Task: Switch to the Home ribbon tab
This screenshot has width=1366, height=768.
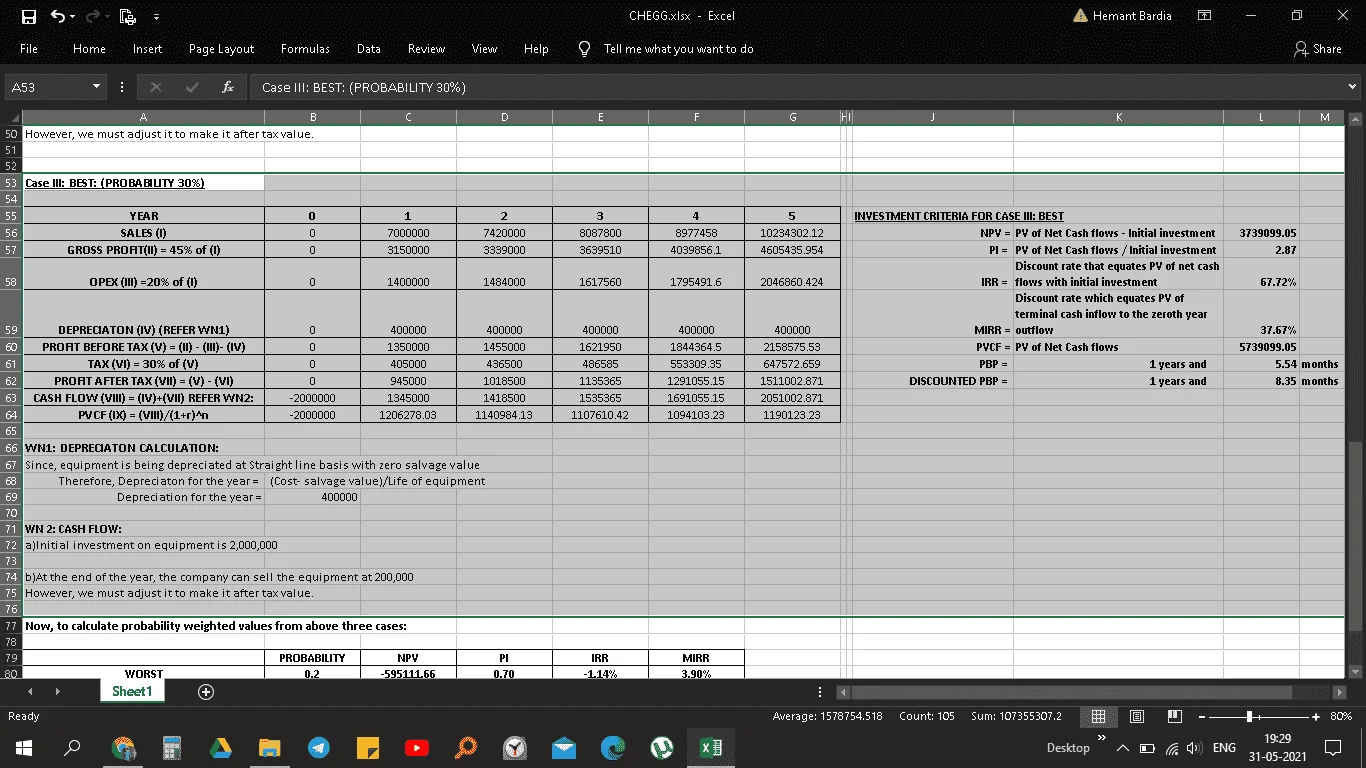Action: click(x=89, y=49)
